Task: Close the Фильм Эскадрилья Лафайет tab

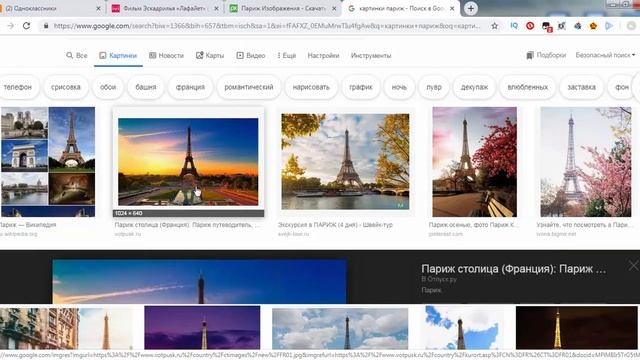Action: pyautogui.click(x=216, y=8)
